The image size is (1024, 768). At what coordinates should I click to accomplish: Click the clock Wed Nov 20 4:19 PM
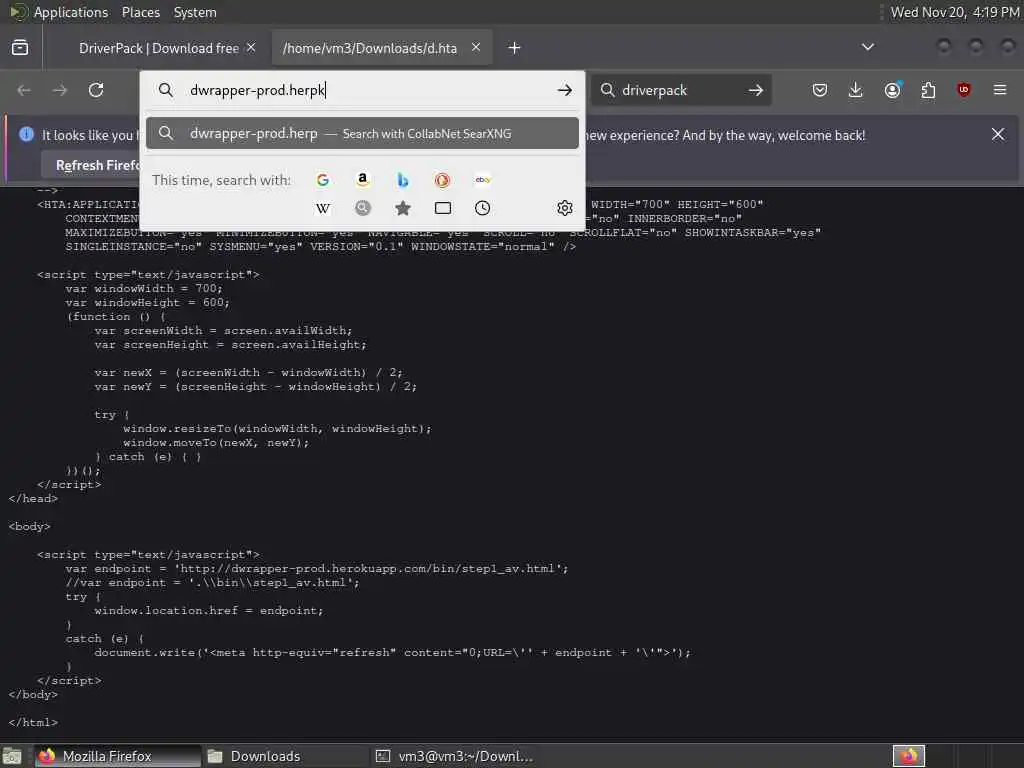[x=955, y=12]
